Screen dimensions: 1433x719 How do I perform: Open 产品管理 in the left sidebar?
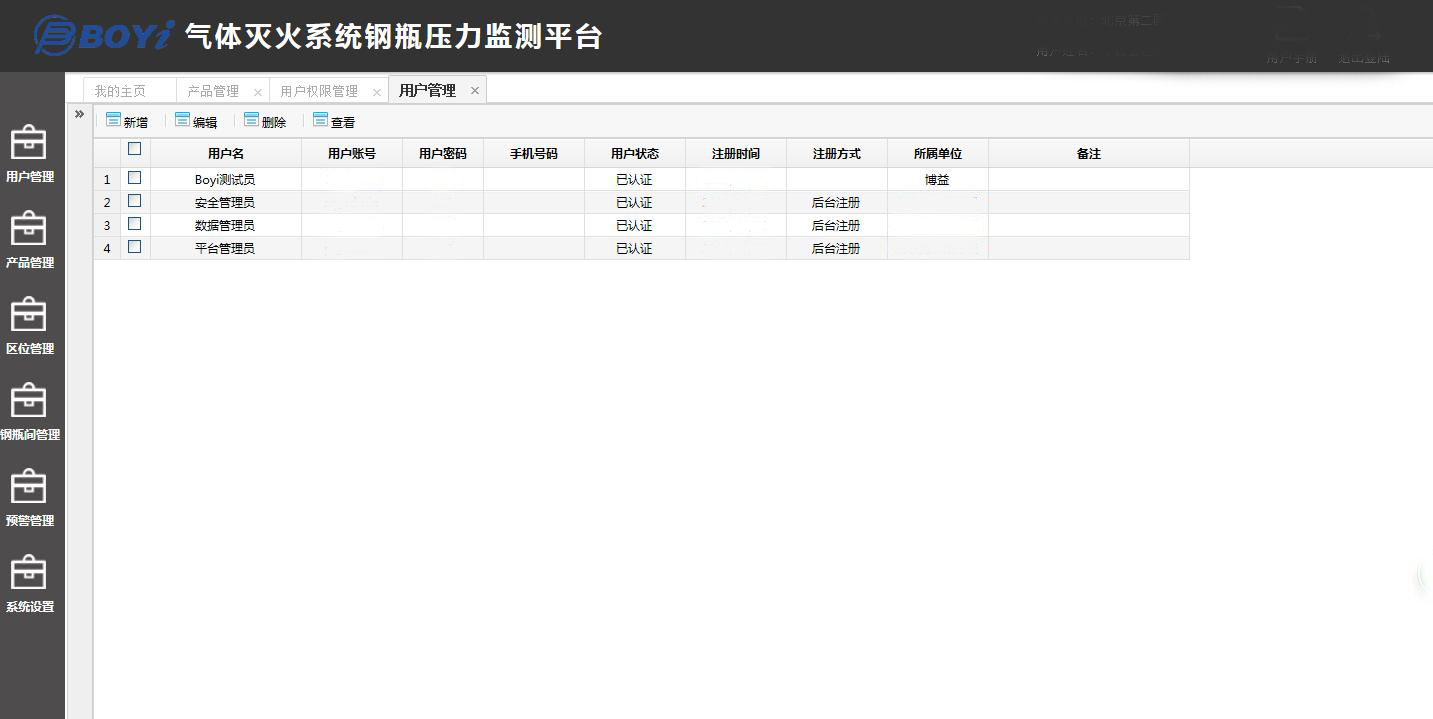pos(29,241)
